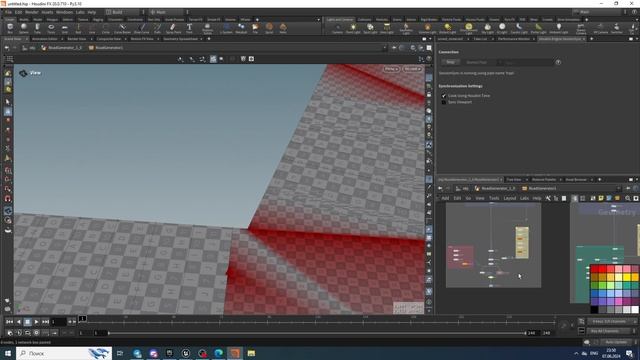Select the Tube shelf tool
Screen dimensions: 640x360
[x=37, y=28]
